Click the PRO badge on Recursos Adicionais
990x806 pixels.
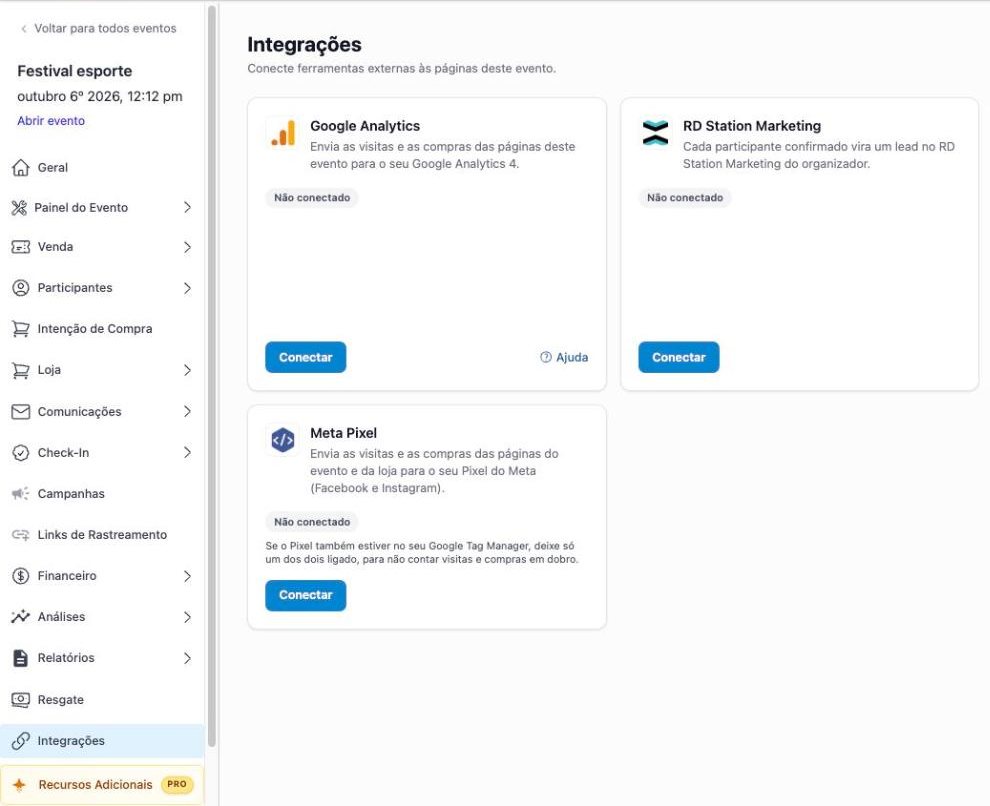point(177,785)
